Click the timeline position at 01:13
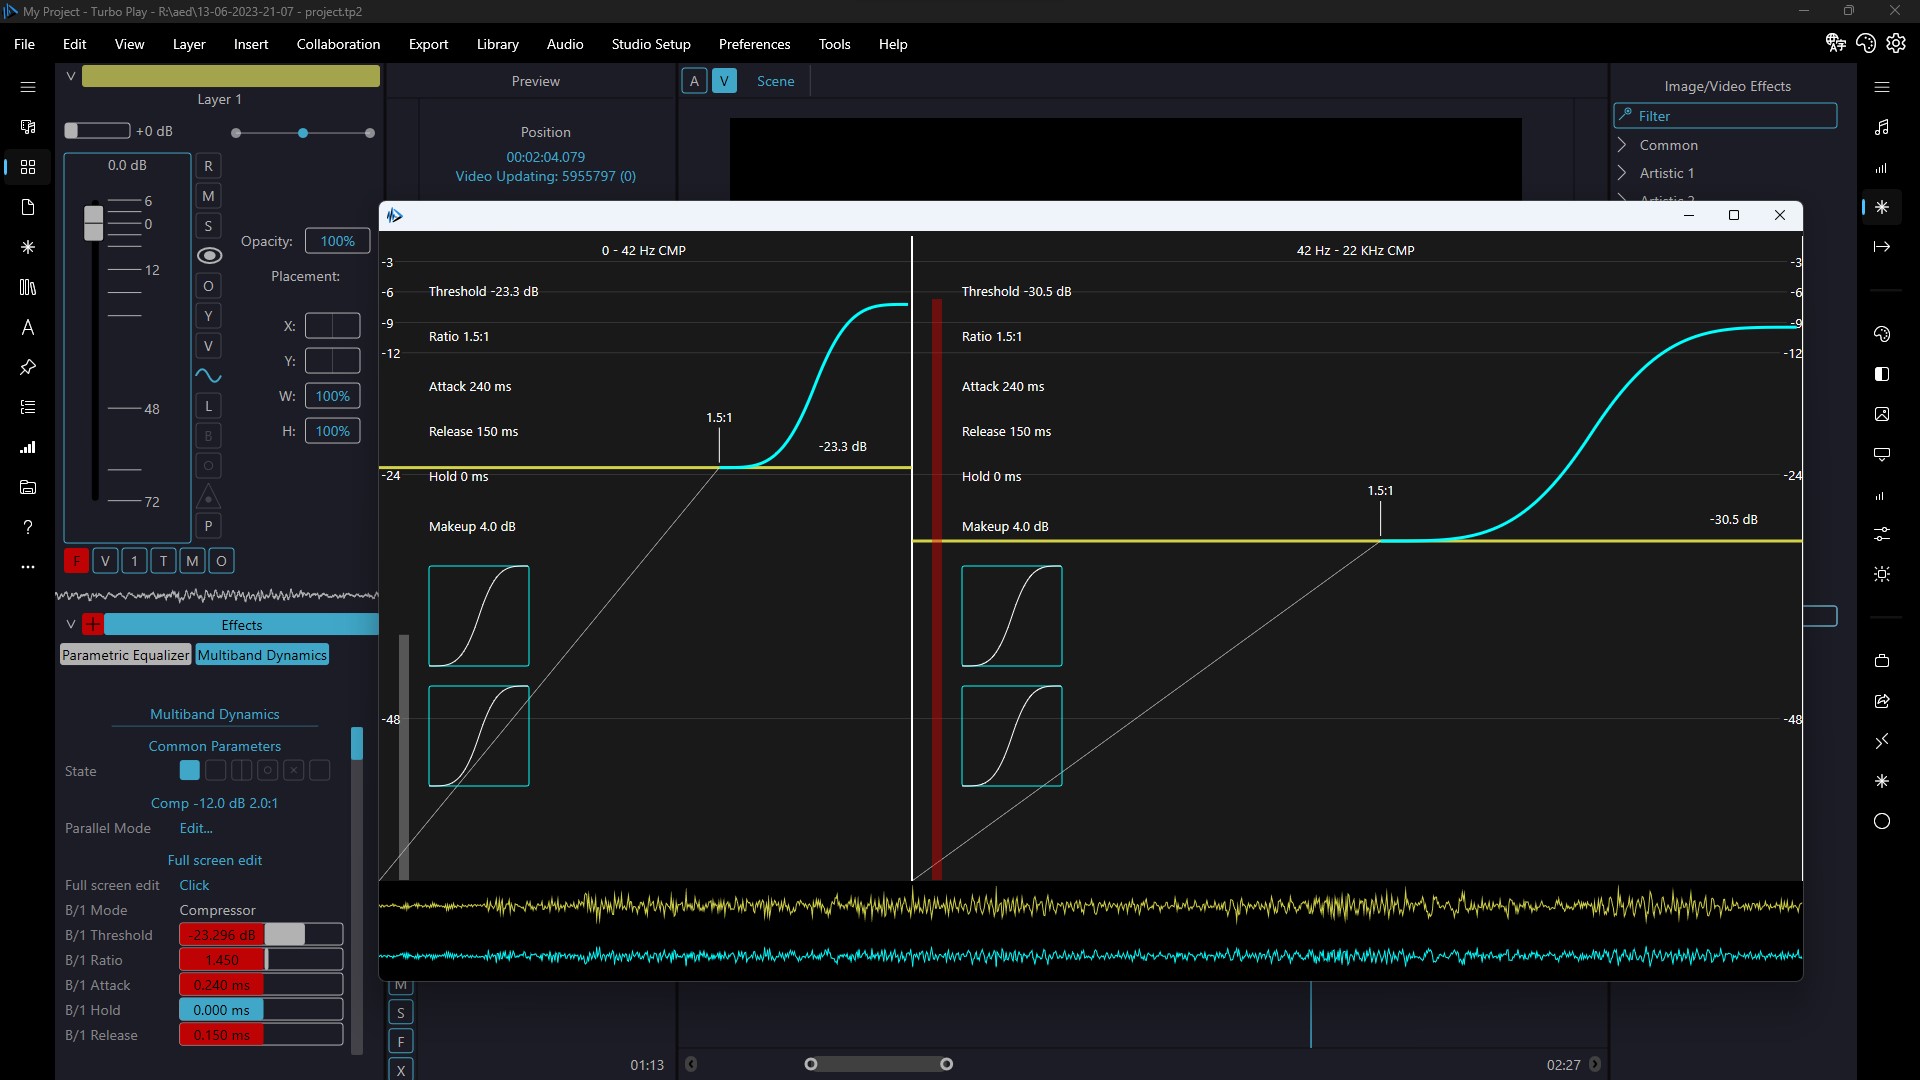This screenshot has width=1920, height=1080. pyautogui.click(x=646, y=1064)
